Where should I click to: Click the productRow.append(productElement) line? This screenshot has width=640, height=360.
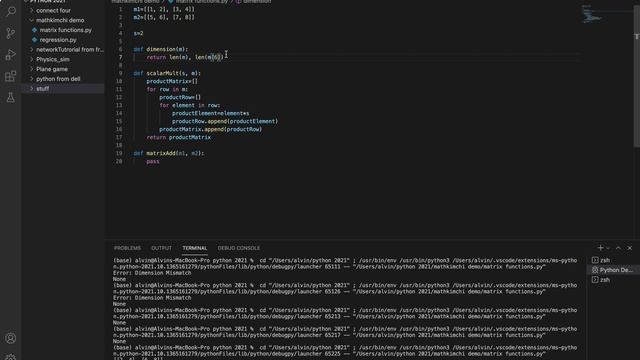224,122
